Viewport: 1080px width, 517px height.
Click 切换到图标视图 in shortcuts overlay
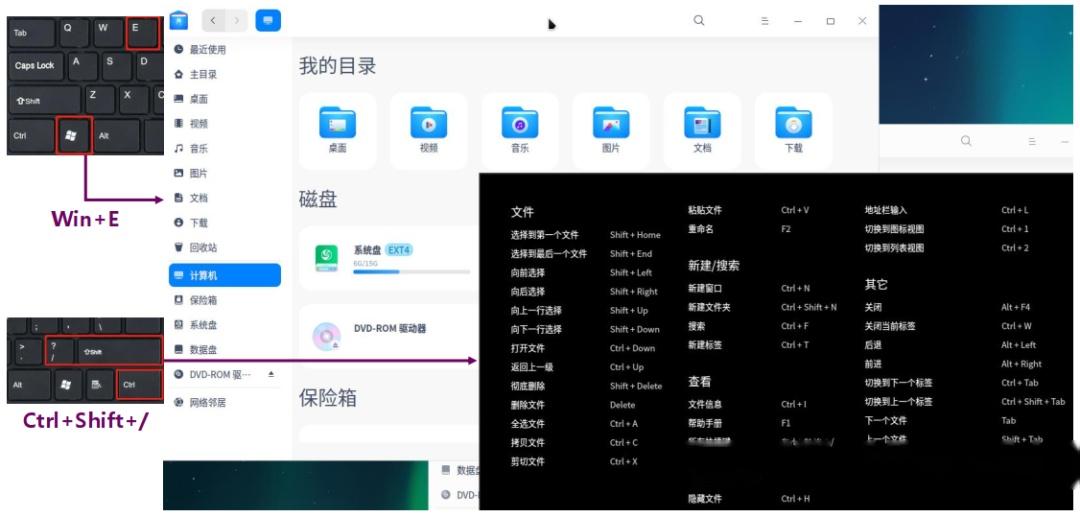tap(894, 229)
